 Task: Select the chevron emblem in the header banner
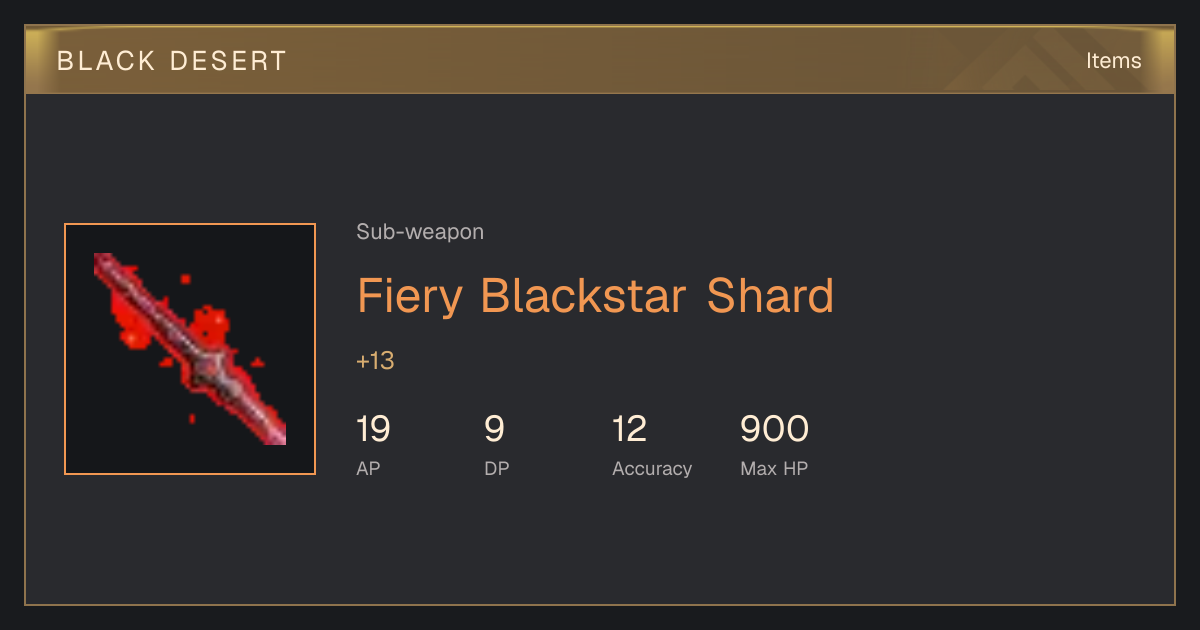tap(1030, 60)
